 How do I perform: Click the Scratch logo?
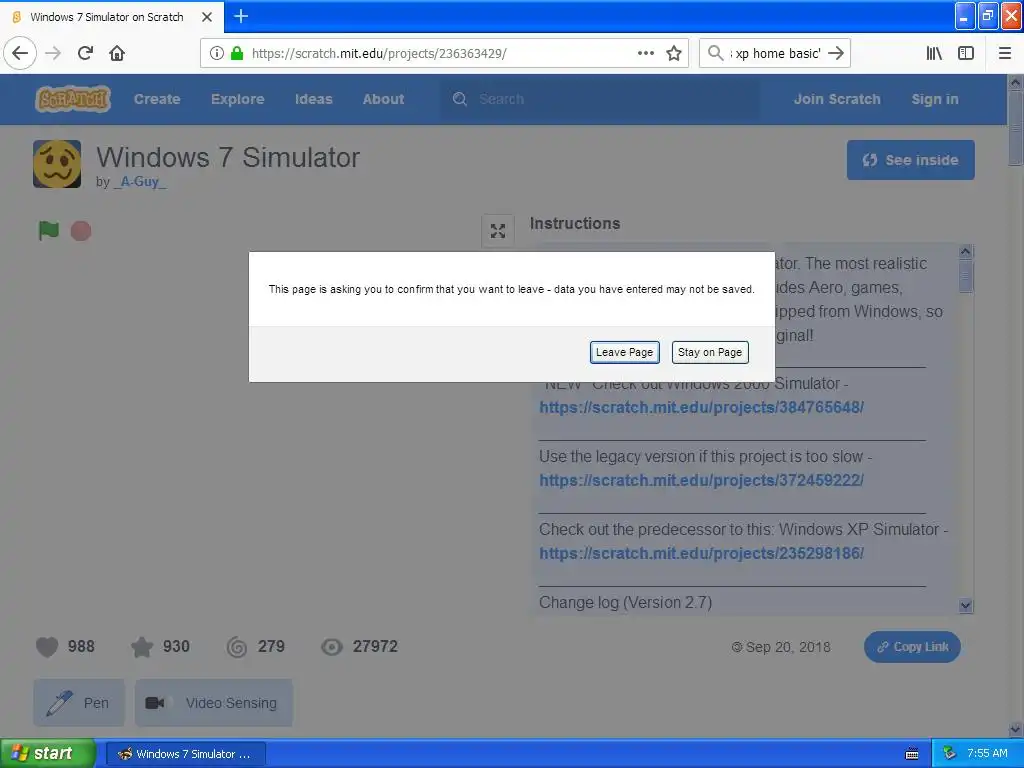pos(72,99)
